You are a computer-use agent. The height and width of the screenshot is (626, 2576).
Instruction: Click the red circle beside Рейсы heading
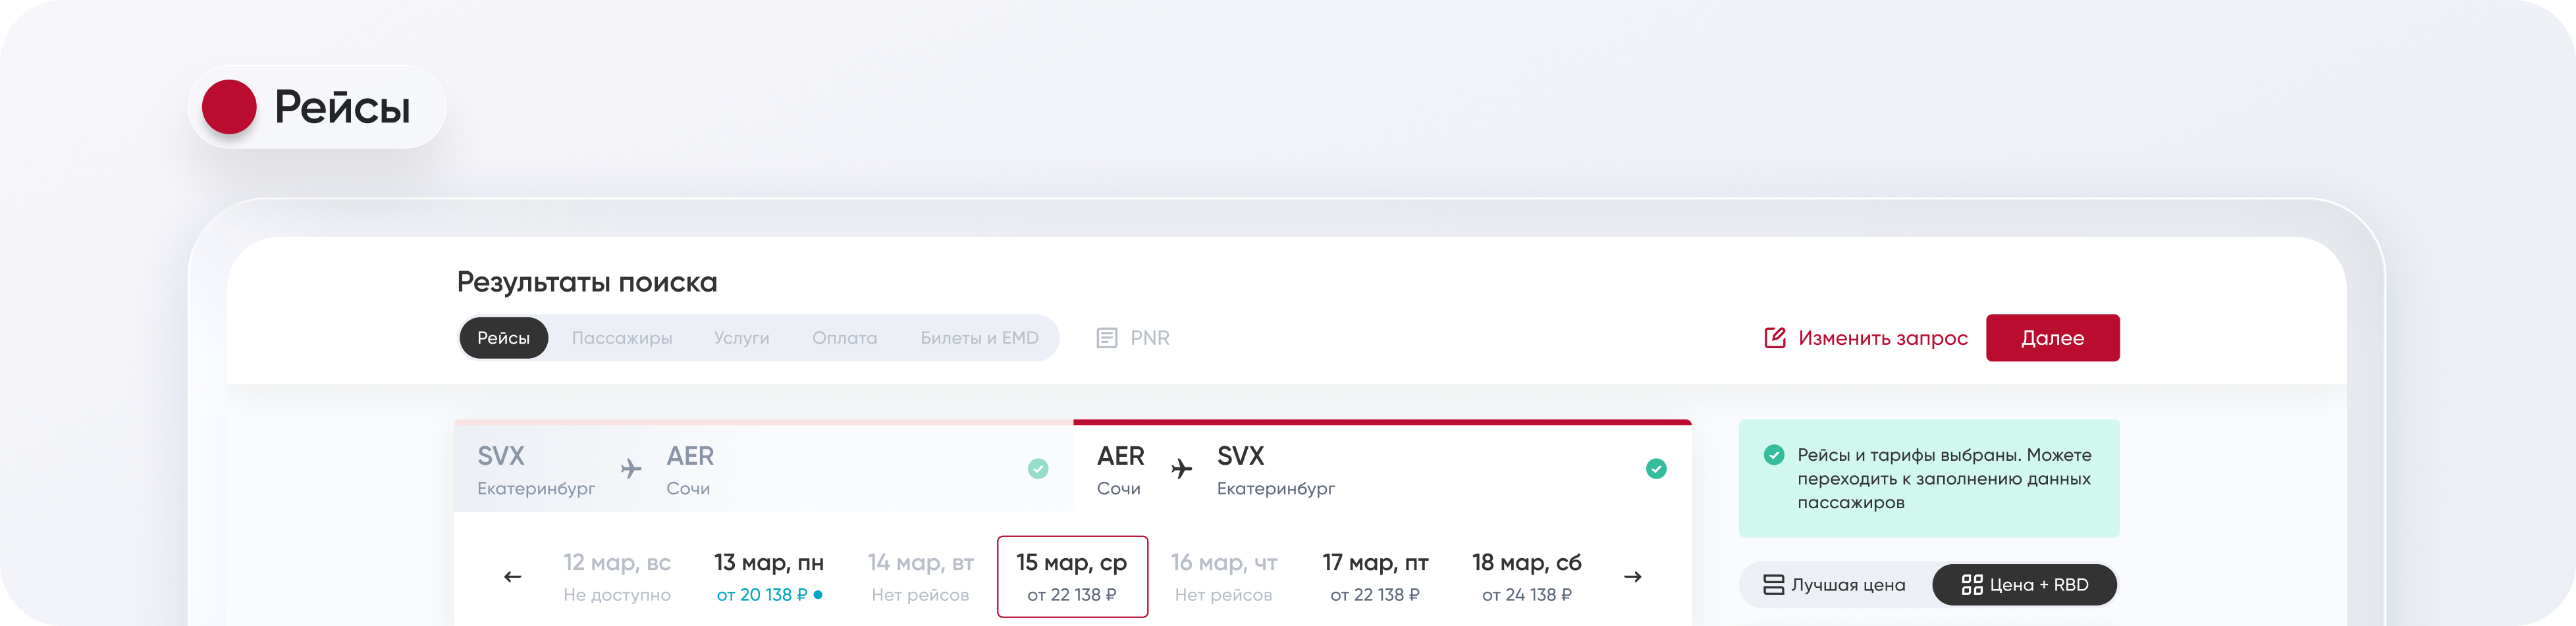tap(229, 107)
